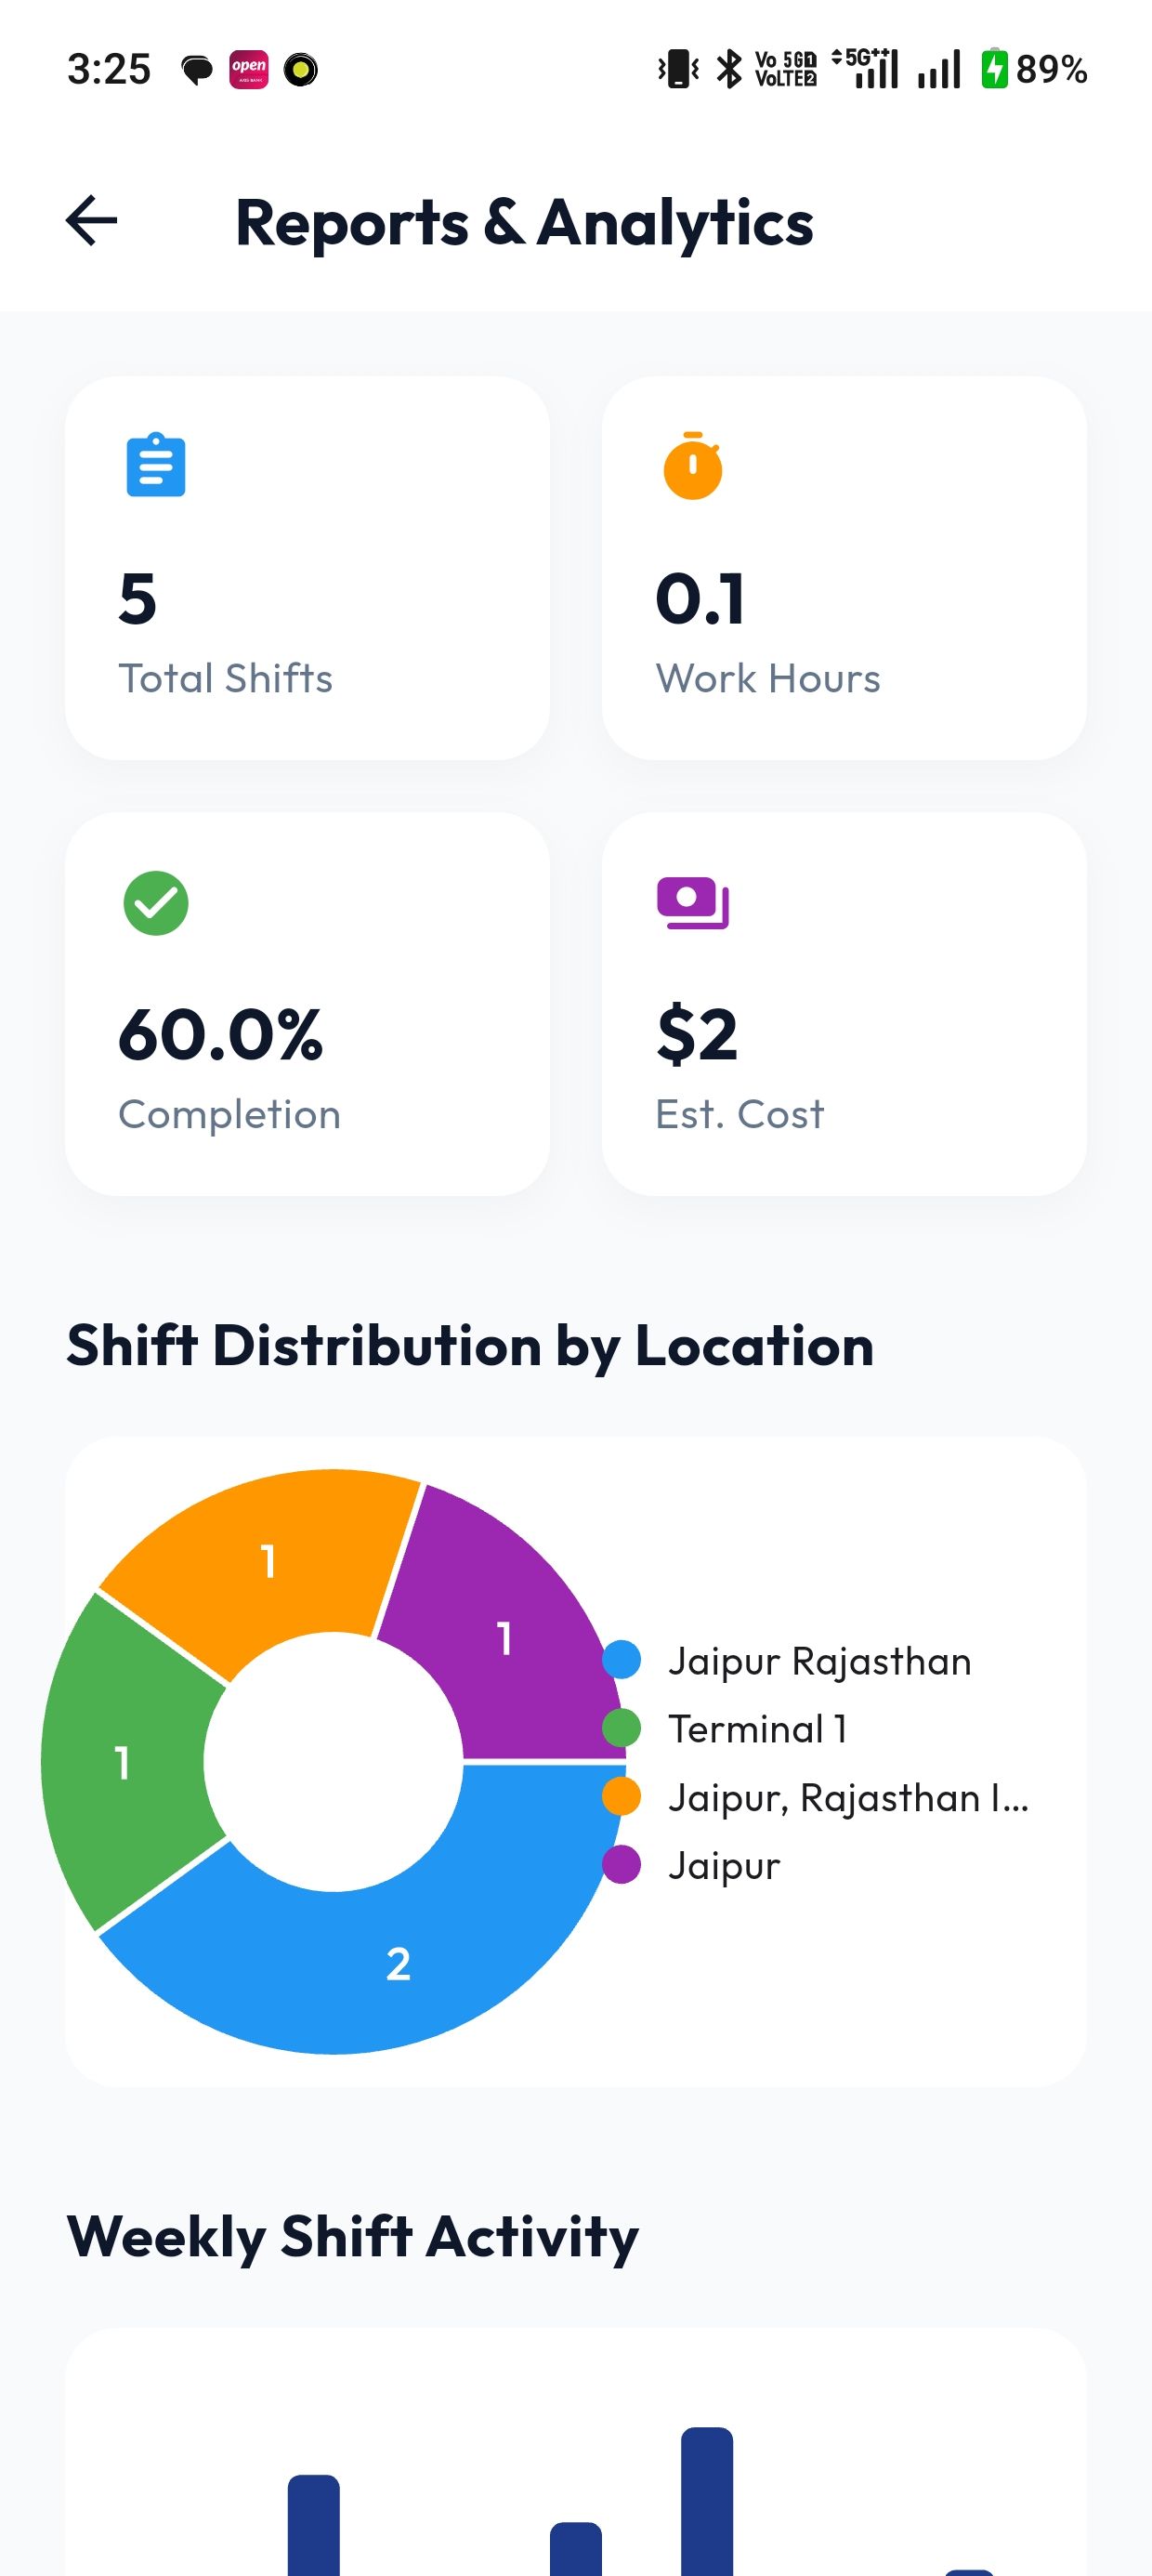Tap the Est. Cost caption

pyautogui.click(x=740, y=1114)
